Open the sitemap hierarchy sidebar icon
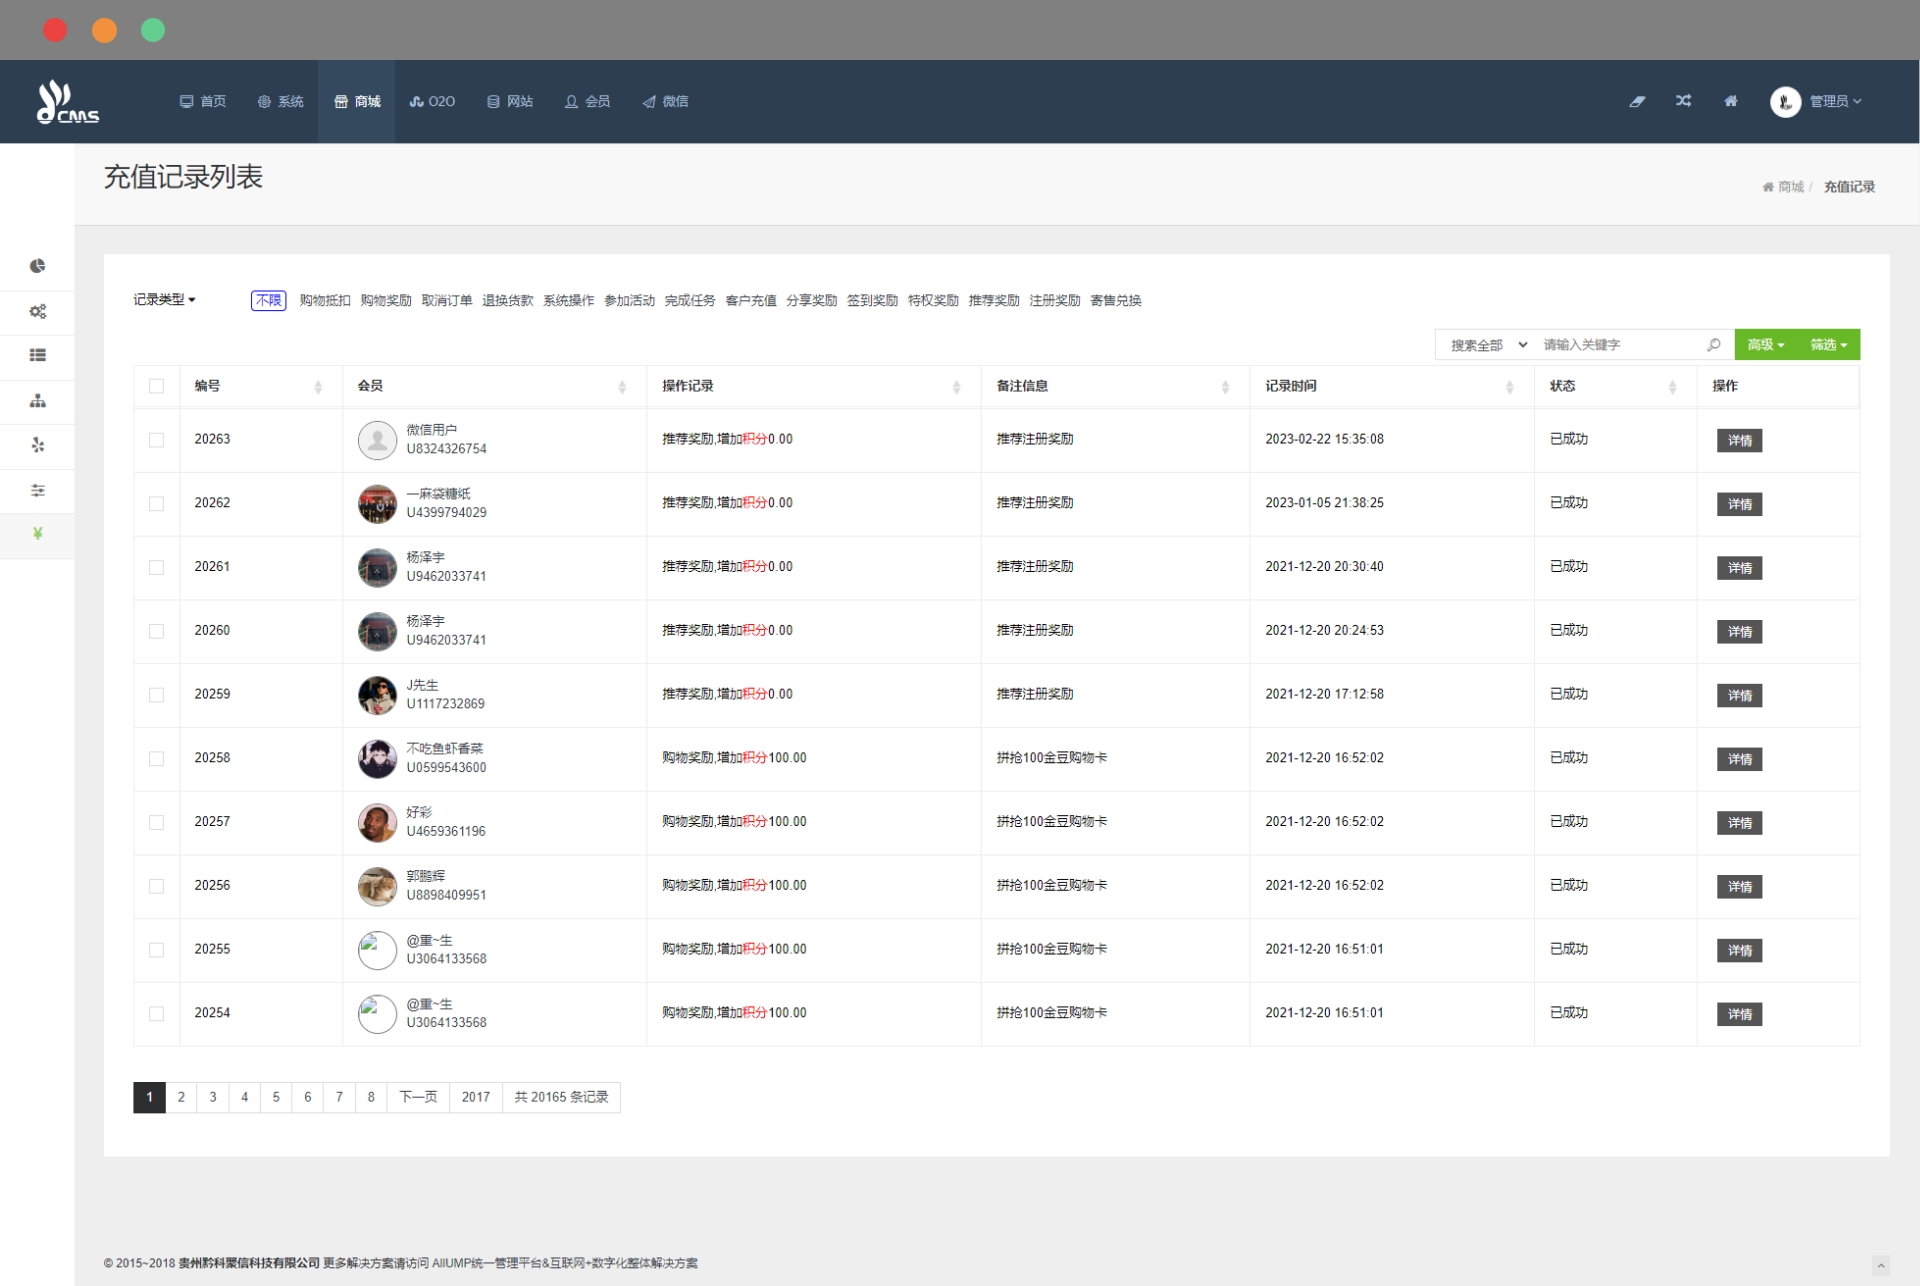 pos(37,401)
